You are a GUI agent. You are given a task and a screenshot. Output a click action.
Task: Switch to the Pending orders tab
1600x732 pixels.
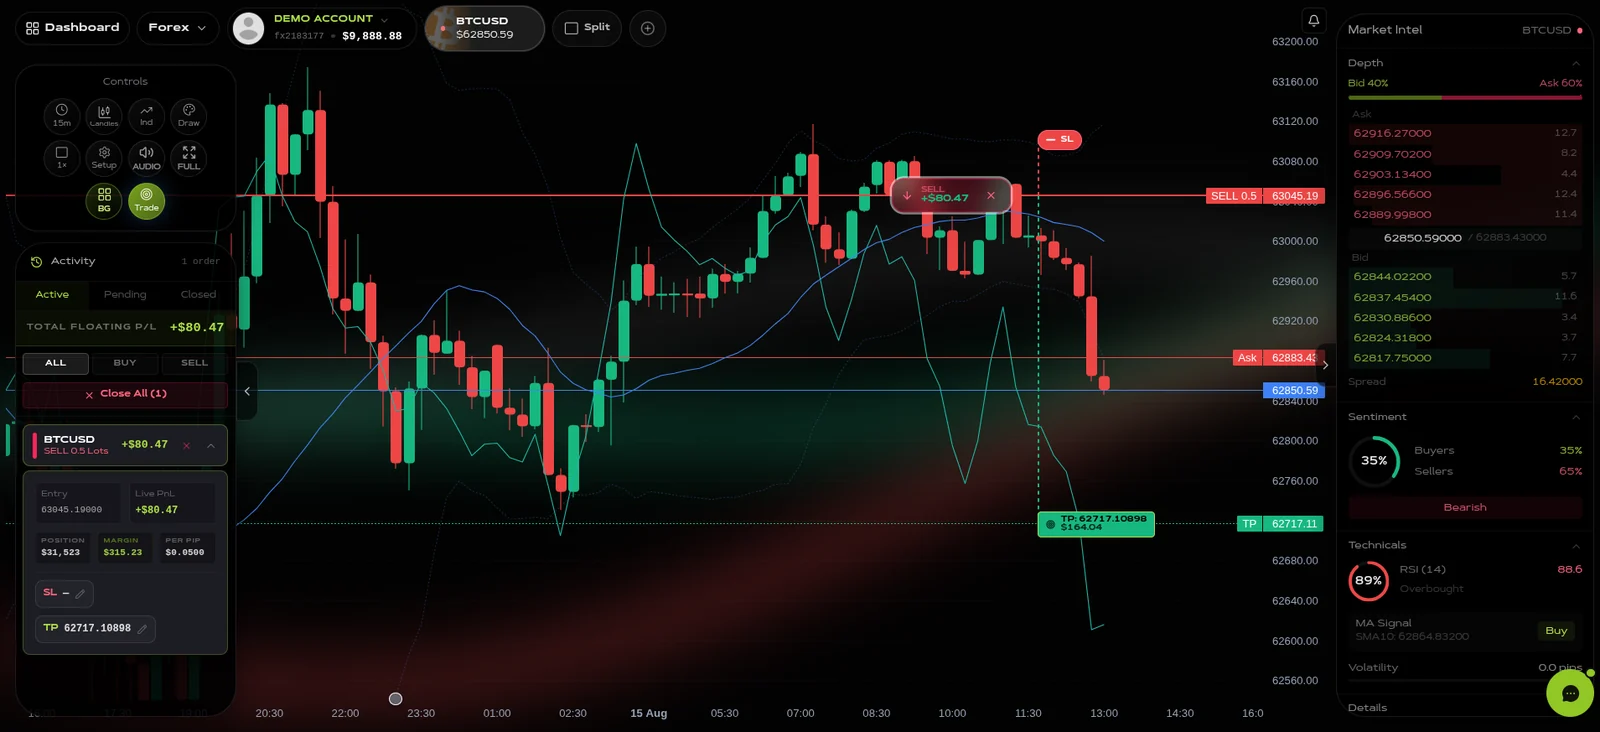[x=125, y=295]
